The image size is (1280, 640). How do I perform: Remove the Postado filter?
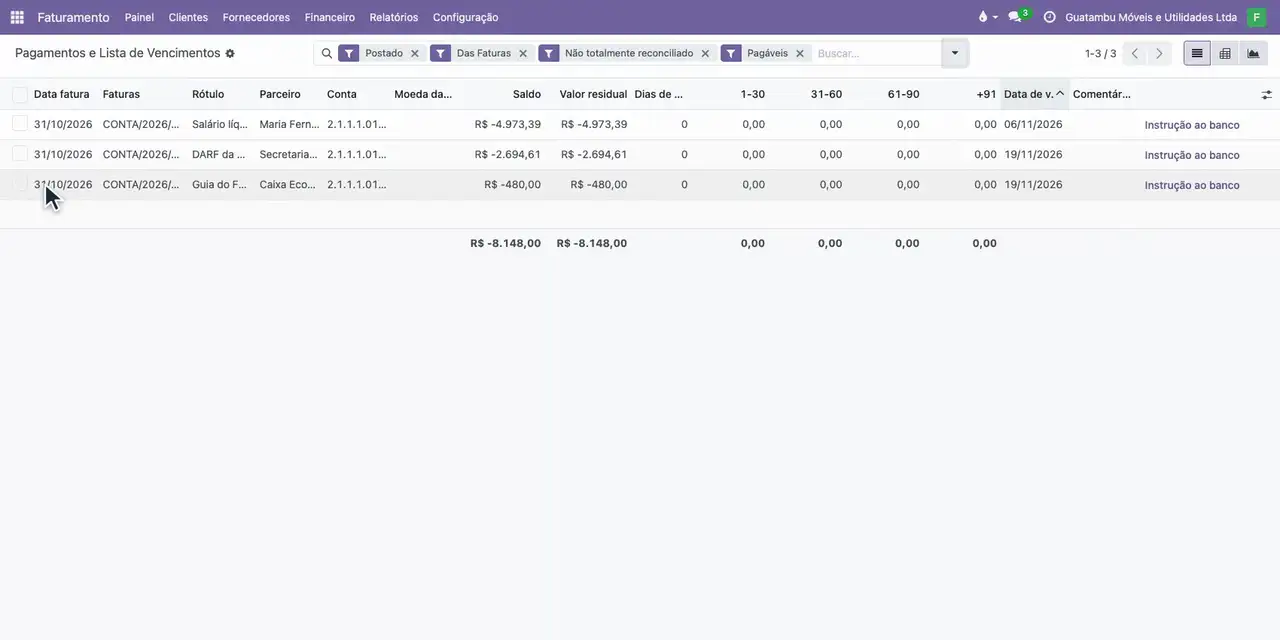pos(415,53)
